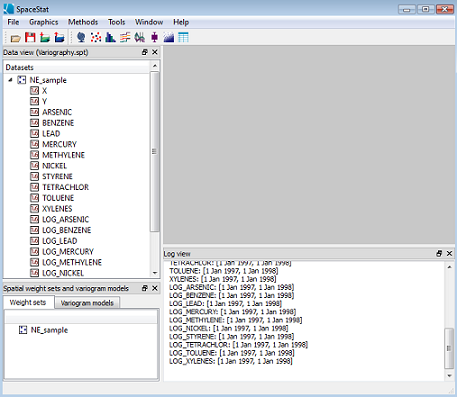Viewport: 457px width, 397px height.
Task: Click icon beside MERCURY variable
Action: tap(34, 144)
